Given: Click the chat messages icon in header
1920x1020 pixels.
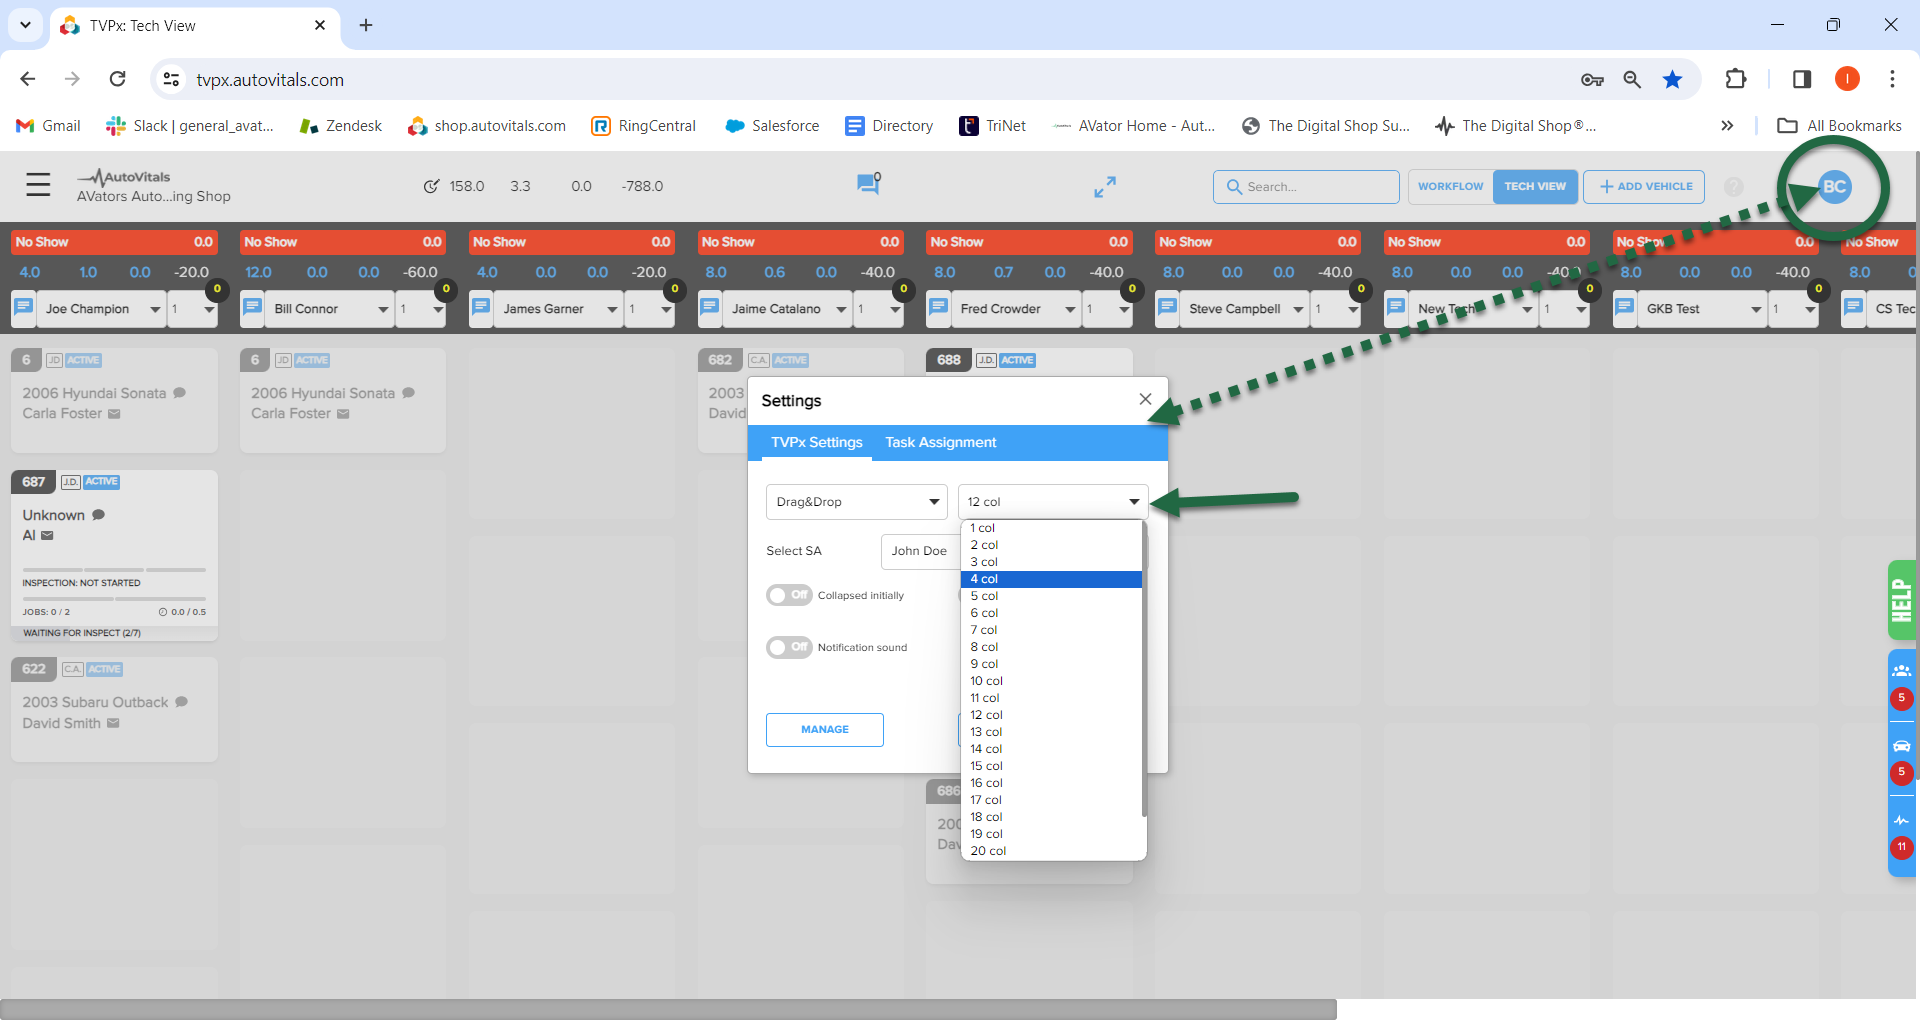Looking at the screenshot, I should 868,184.
